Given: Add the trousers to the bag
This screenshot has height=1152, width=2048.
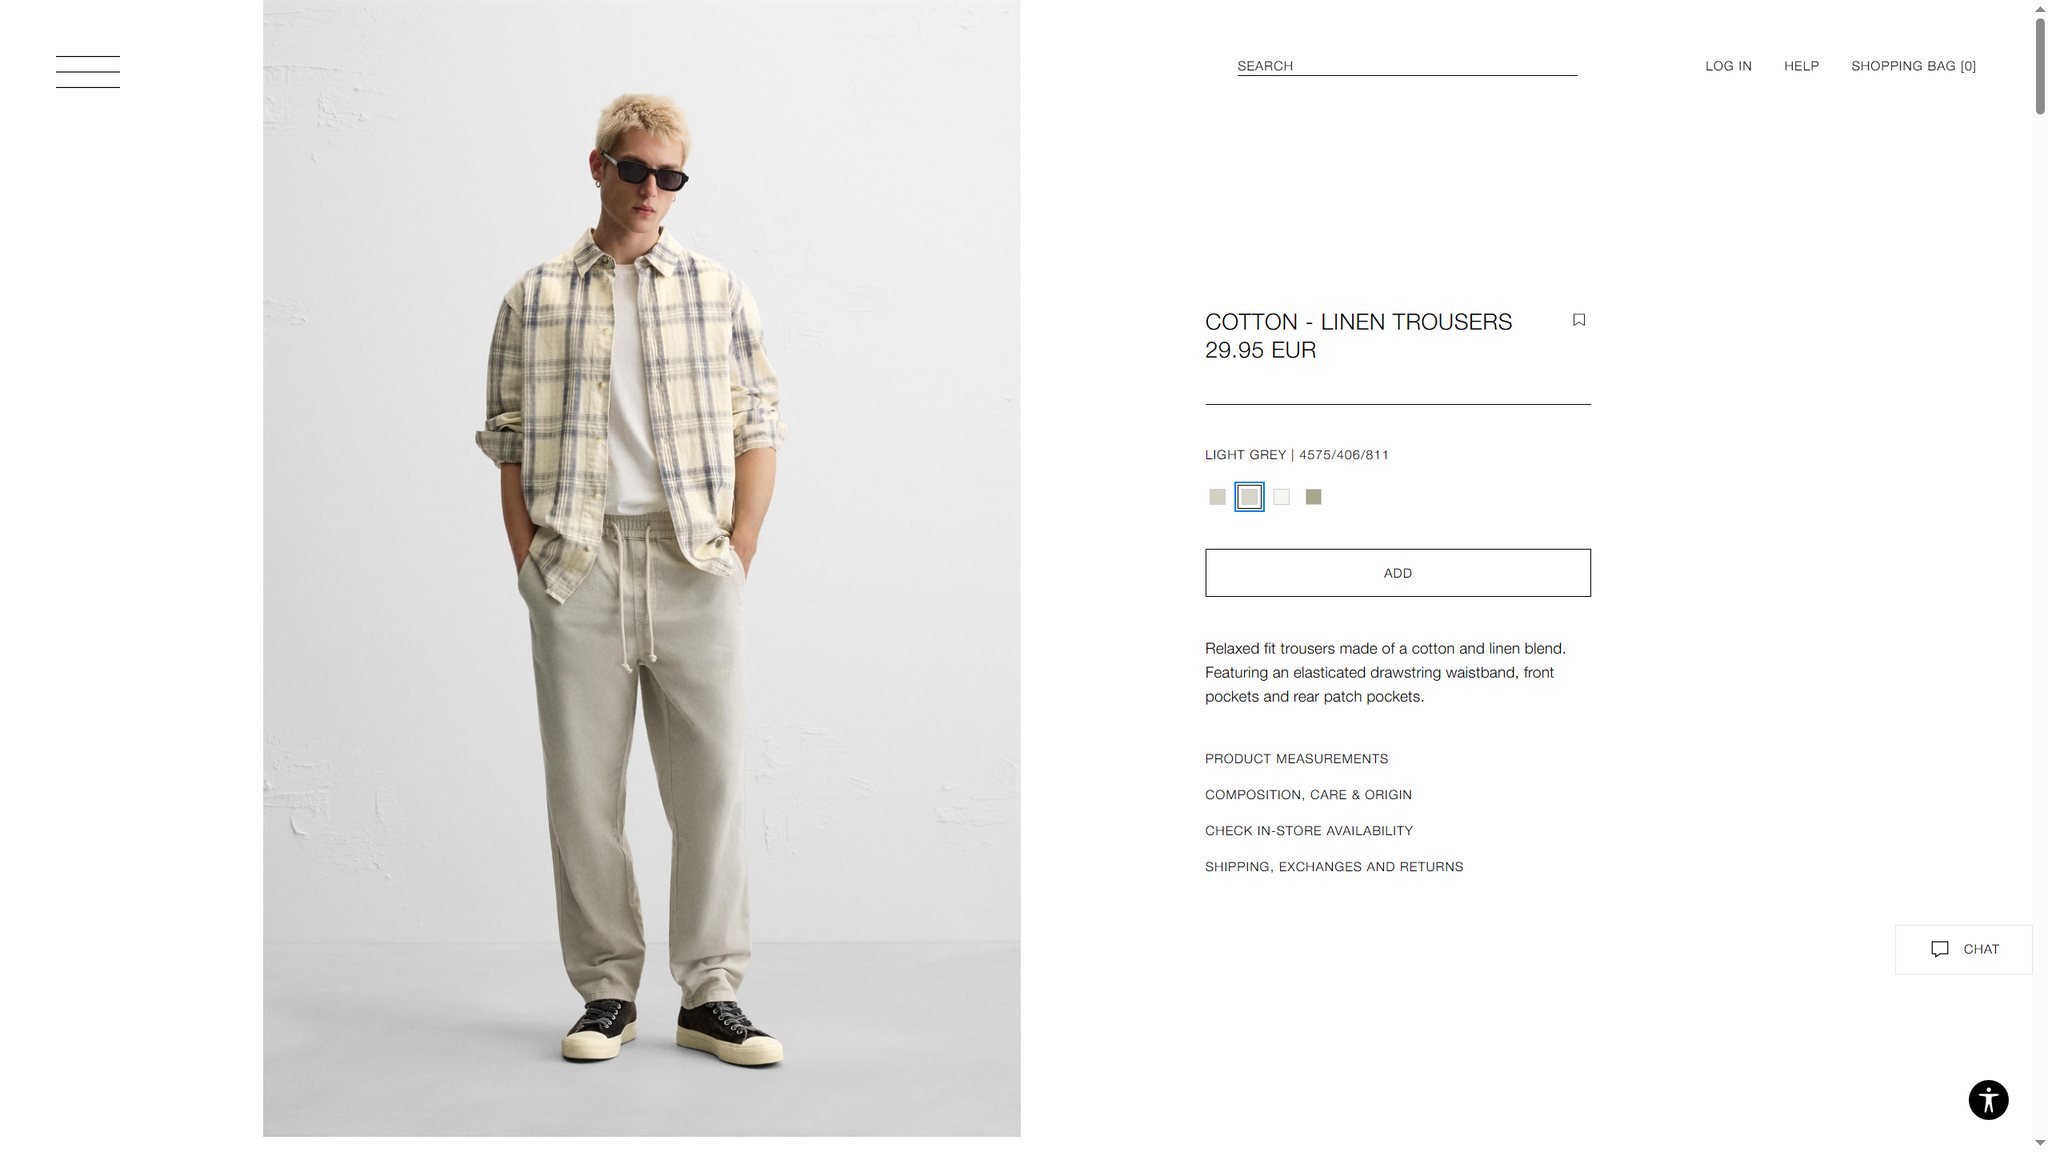Looking at the screenshot, I should [1397, 573].
